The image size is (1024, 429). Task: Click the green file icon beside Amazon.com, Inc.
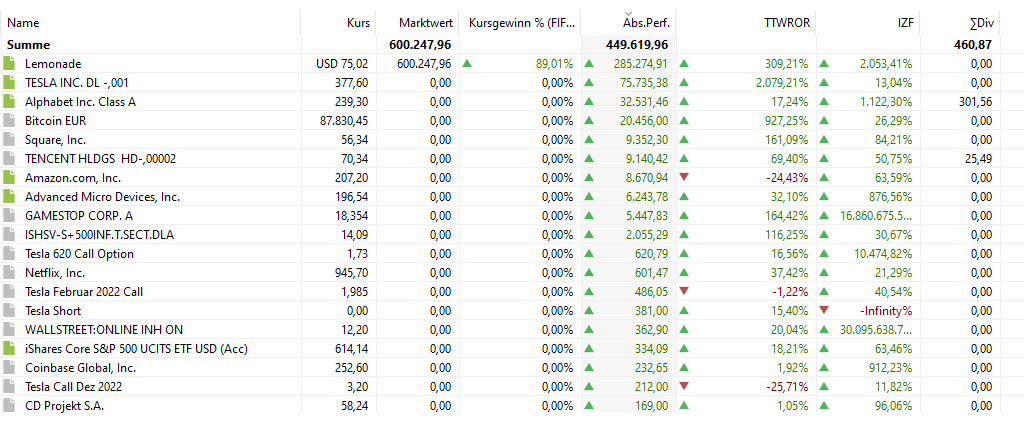point(8,178)
